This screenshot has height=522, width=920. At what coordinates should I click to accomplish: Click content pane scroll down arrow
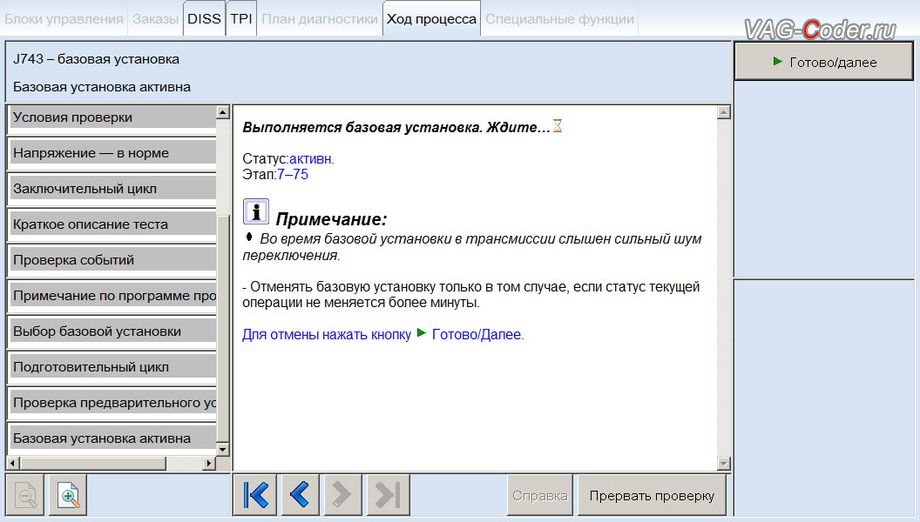click(x=724, y=463)
